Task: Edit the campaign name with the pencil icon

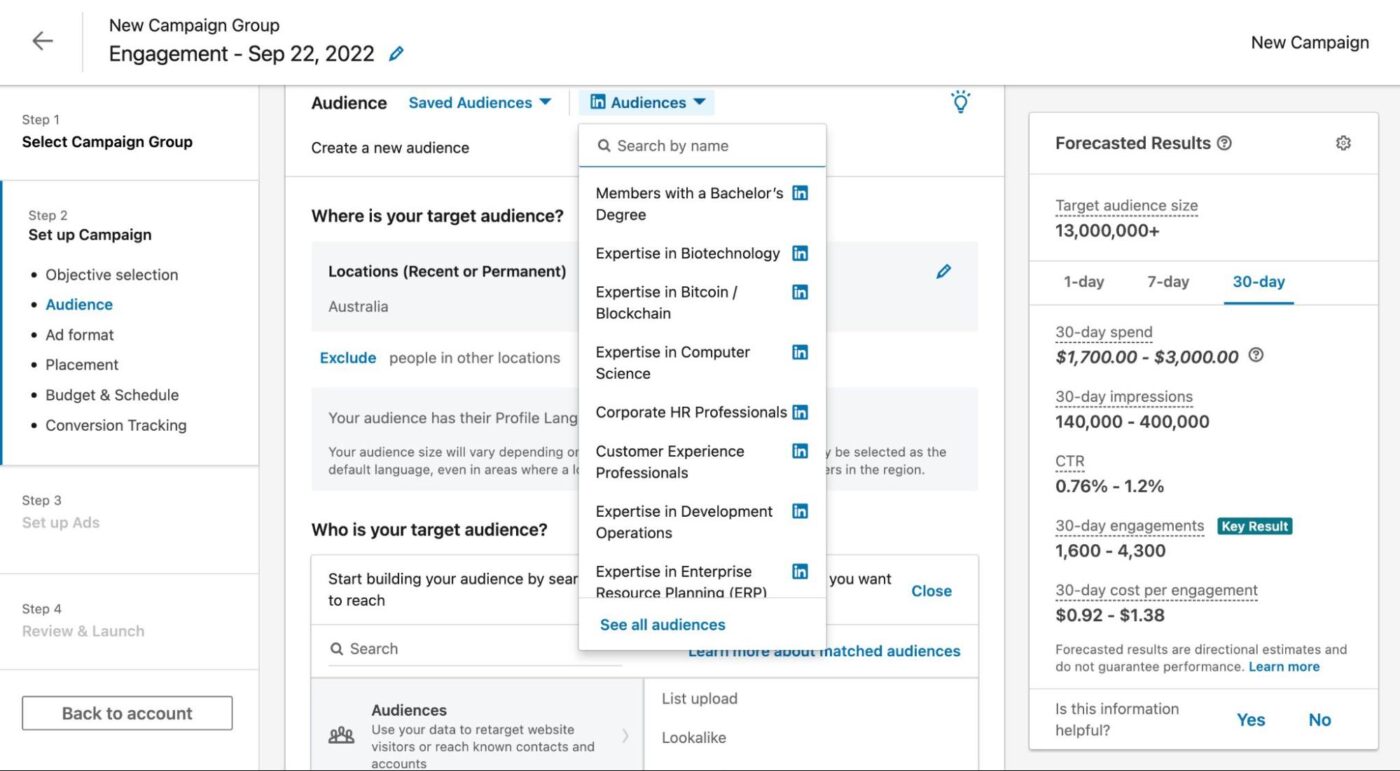Action: click(395, 53)
